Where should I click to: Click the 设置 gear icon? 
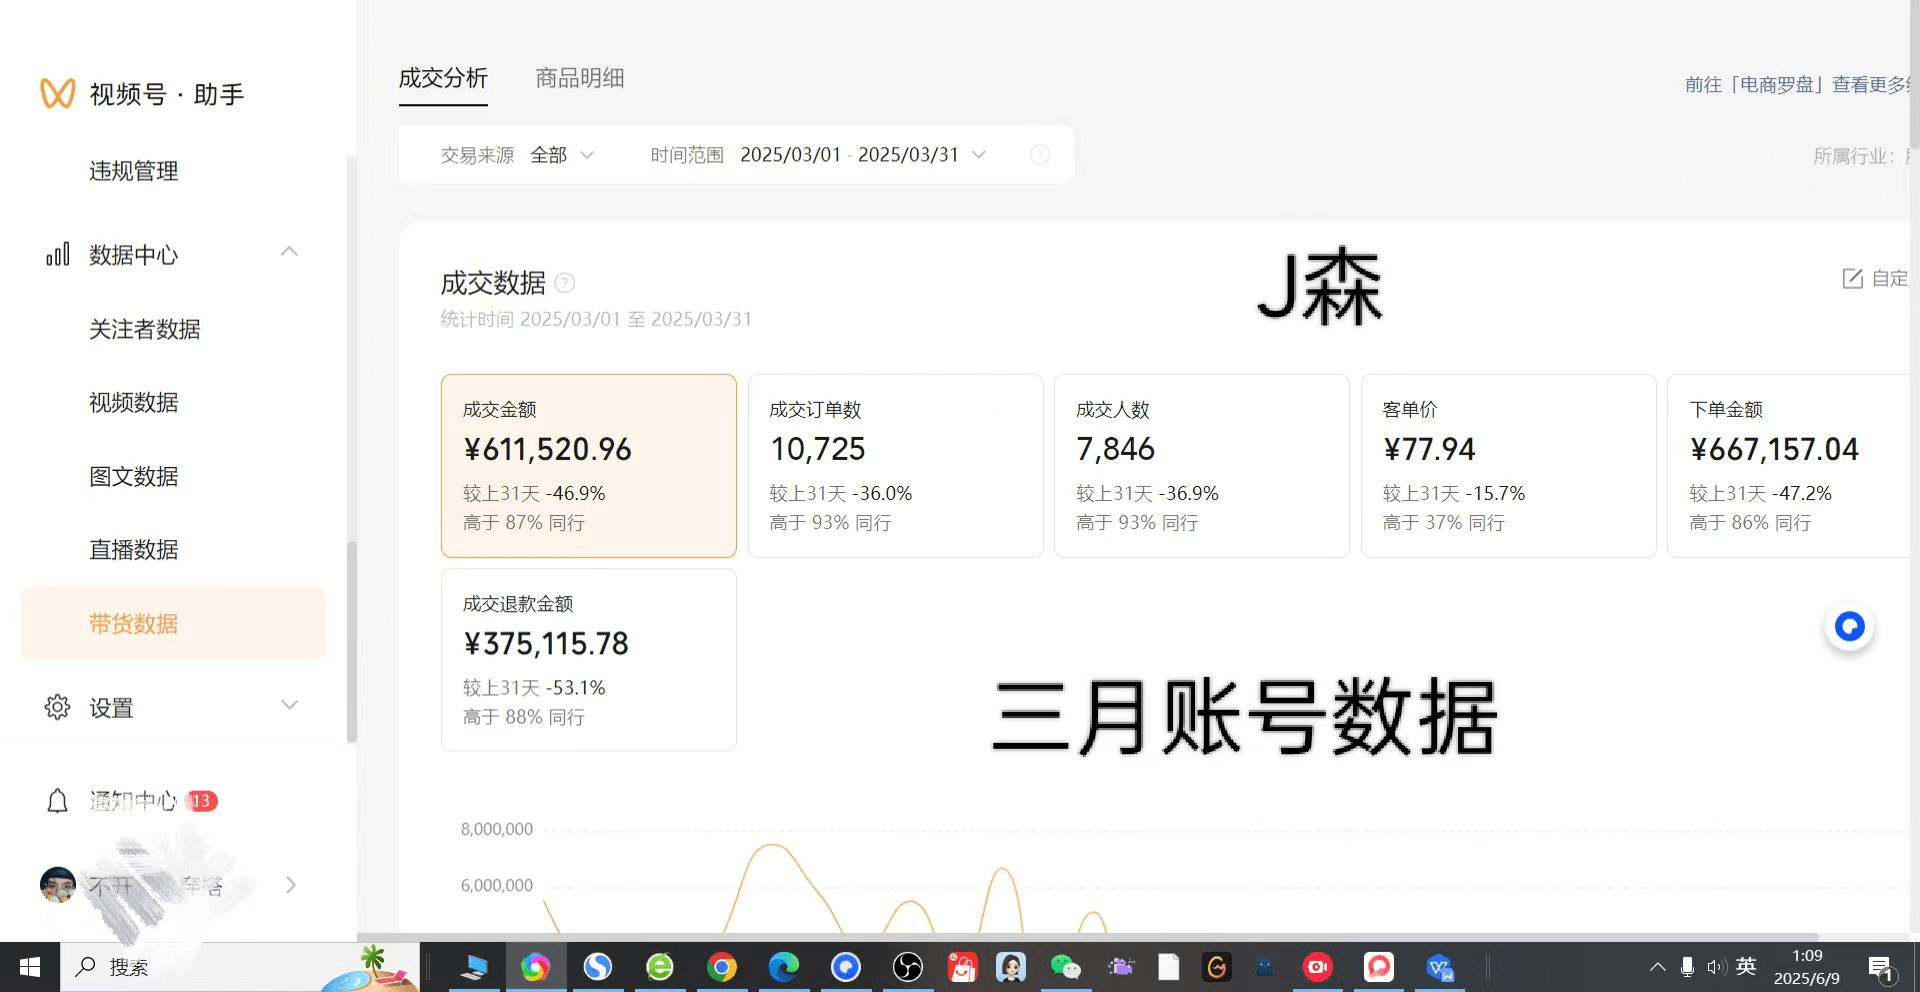[57, 707]
